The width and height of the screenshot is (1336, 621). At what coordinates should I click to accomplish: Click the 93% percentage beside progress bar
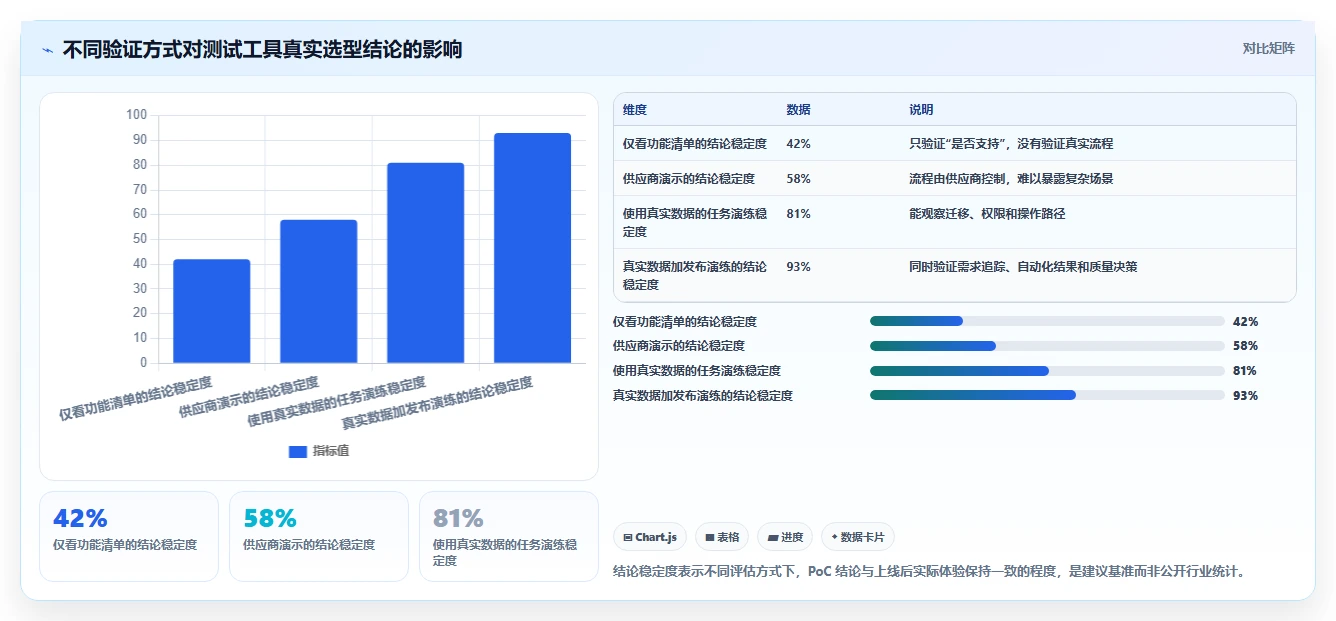pos(1245,396)
